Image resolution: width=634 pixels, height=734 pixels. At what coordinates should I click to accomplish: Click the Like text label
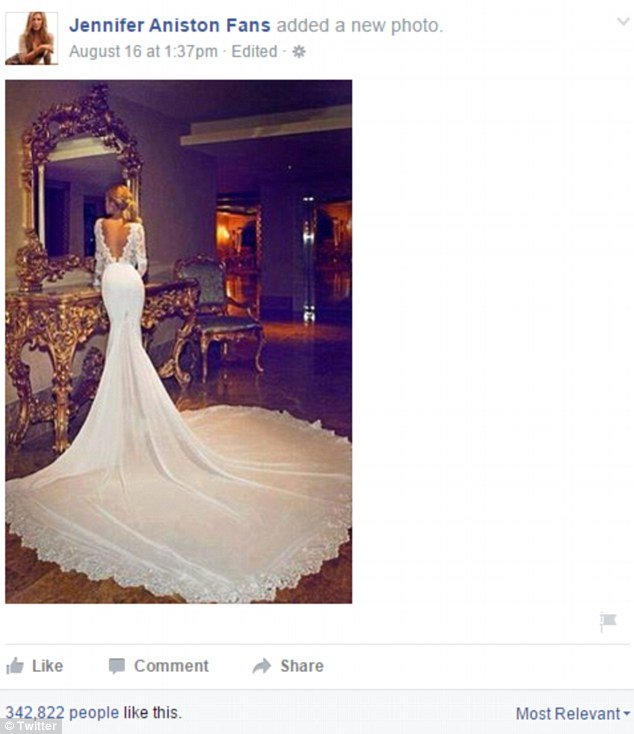(x=47, y=666)
